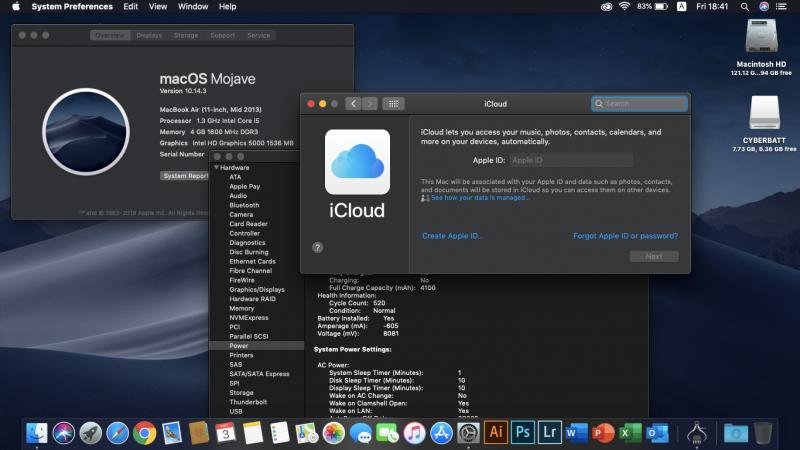Image resolution: width=800 pixels, height=450 pixels.
Task: Select Storage in System Report sidebar
Action: (x=241, y=392)
